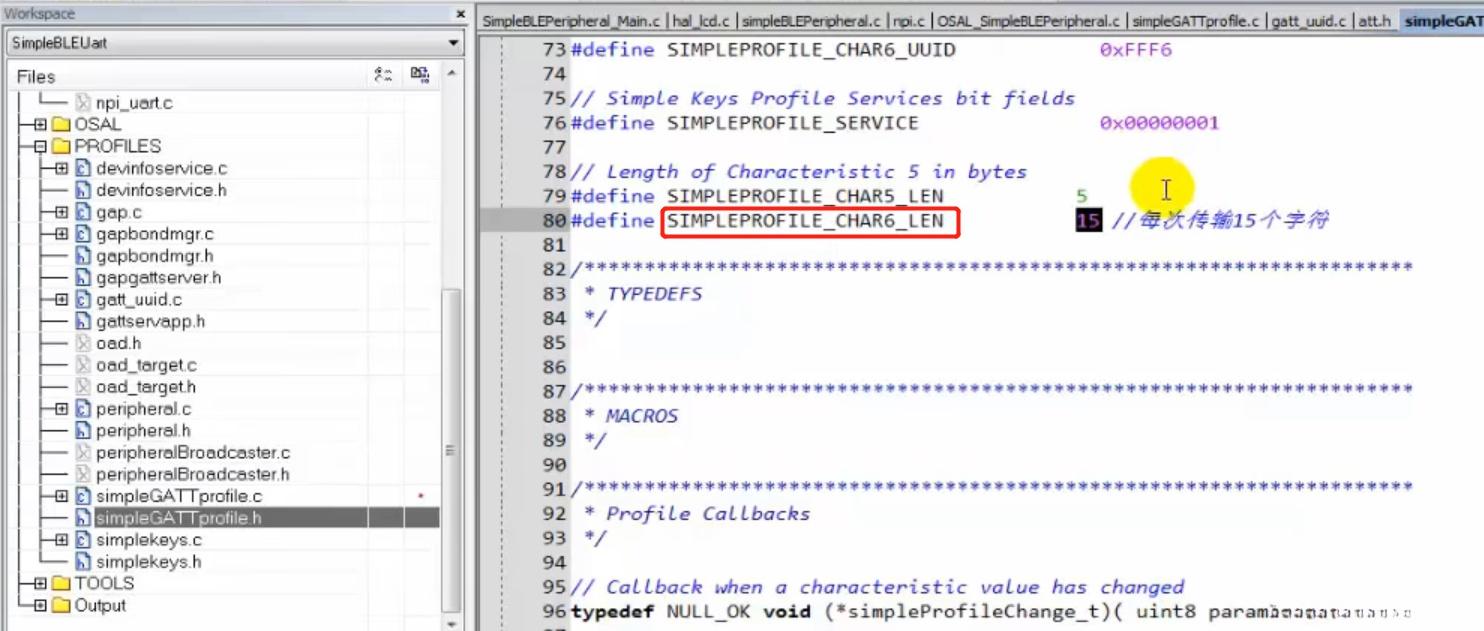This screenshot has height=631, width=1484.
Task: Expand the TOOLS folder
Action: pos(40,583)
